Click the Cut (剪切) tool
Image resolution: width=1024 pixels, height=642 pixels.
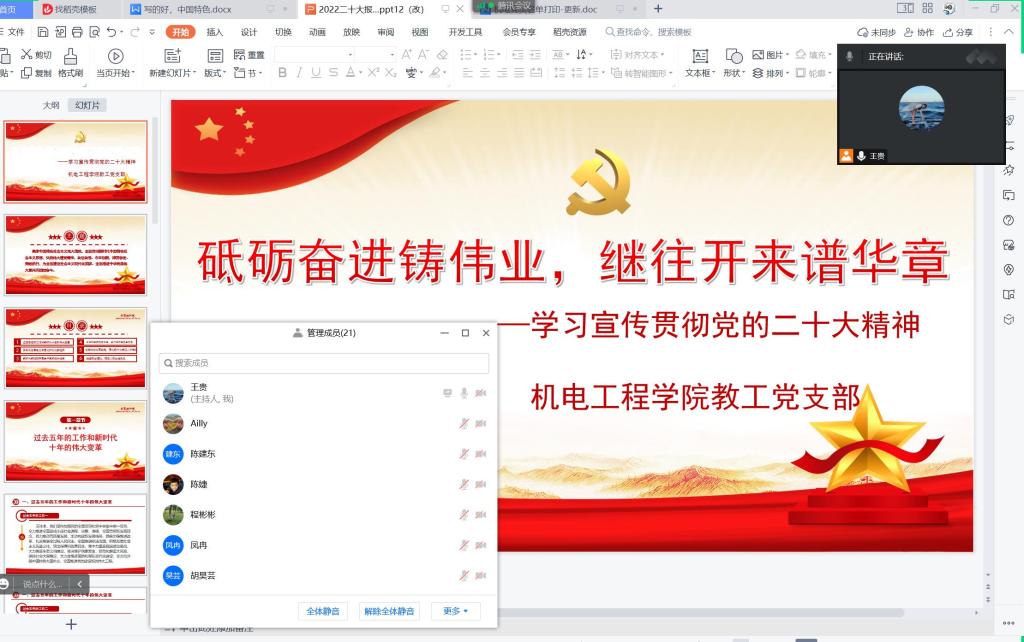point(36,55)
